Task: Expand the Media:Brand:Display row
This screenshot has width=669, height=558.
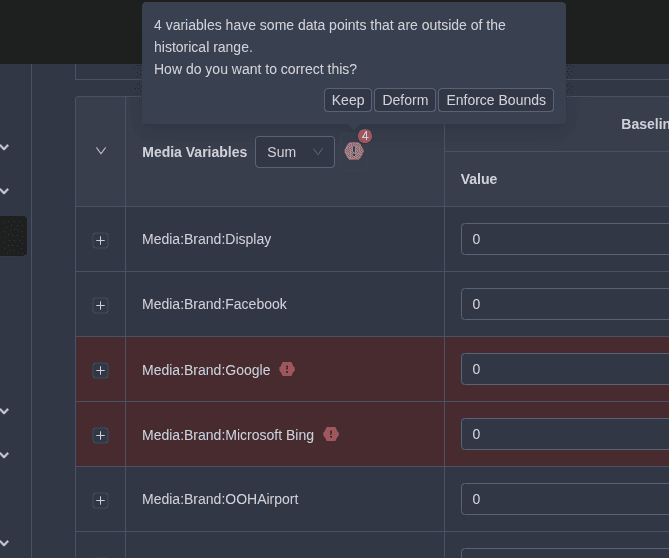Action: 100,240
